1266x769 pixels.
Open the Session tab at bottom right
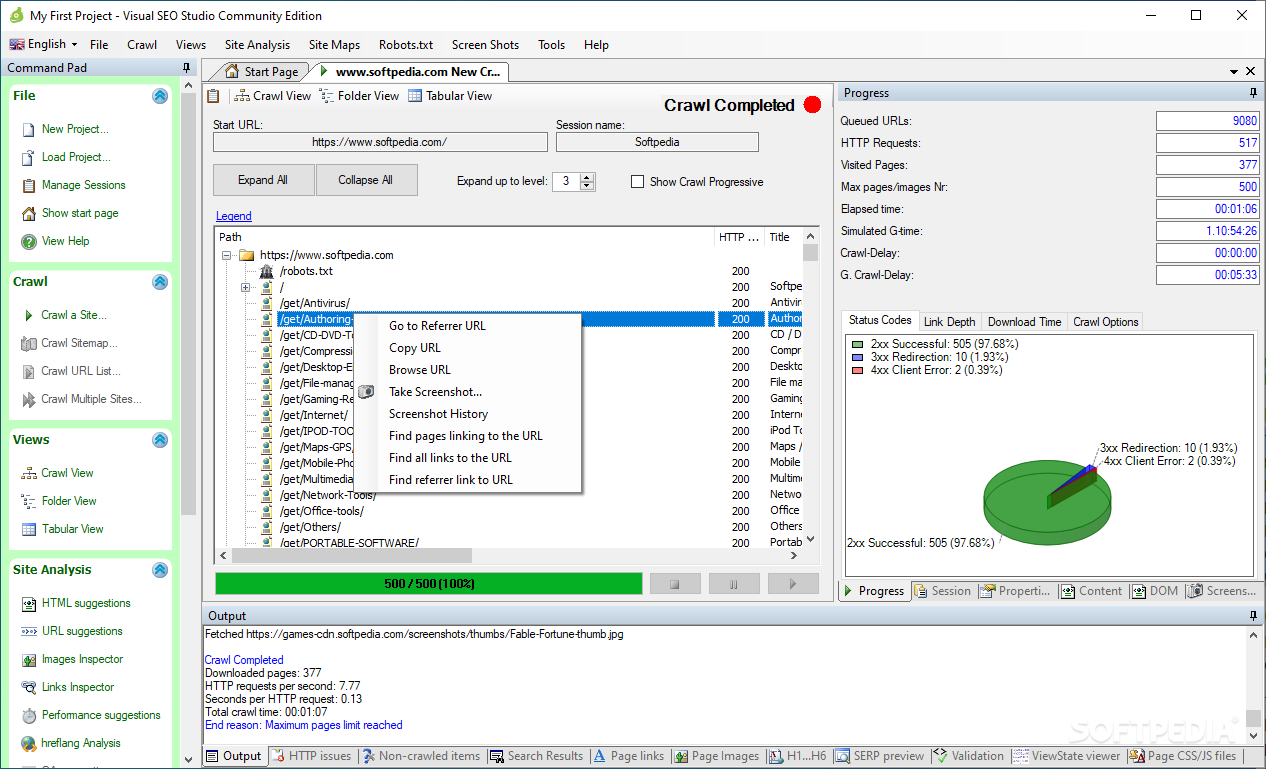[942, 591]
